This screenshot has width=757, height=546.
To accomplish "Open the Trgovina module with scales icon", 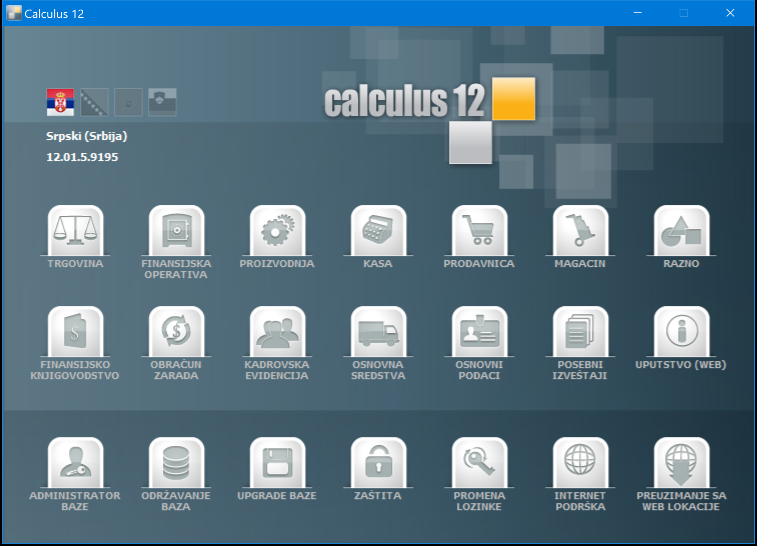I will coord(75,231).
